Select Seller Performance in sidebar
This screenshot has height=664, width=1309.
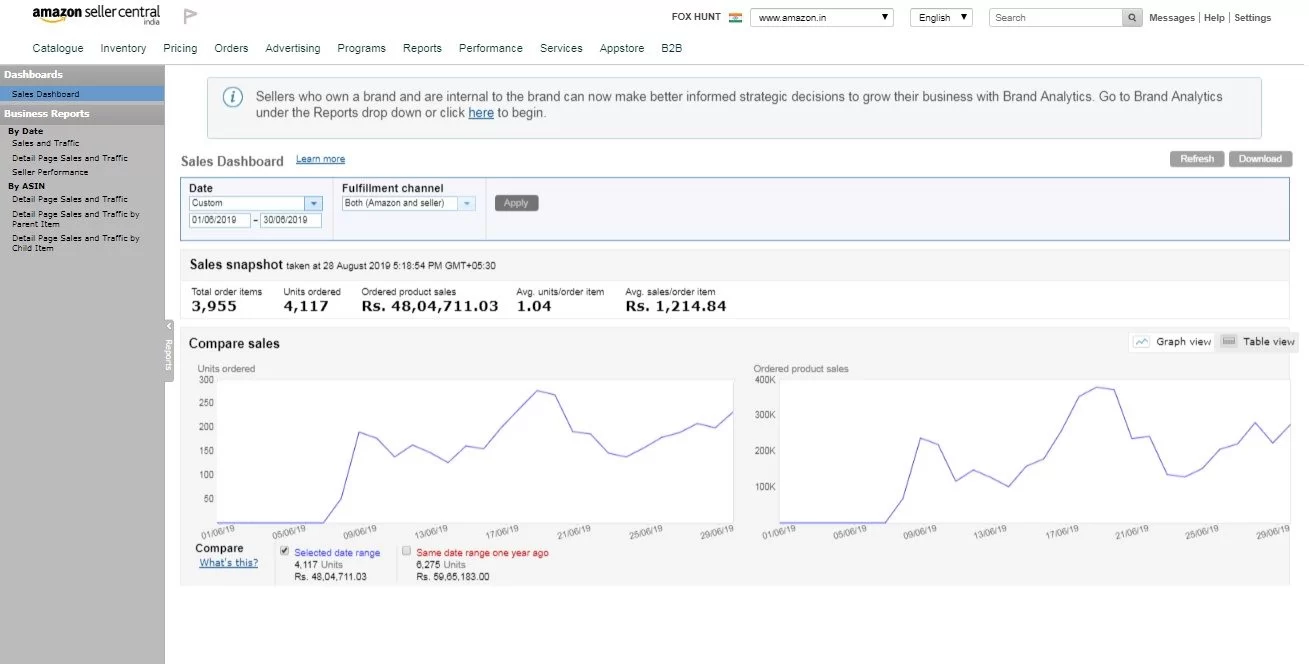(50, 172)
